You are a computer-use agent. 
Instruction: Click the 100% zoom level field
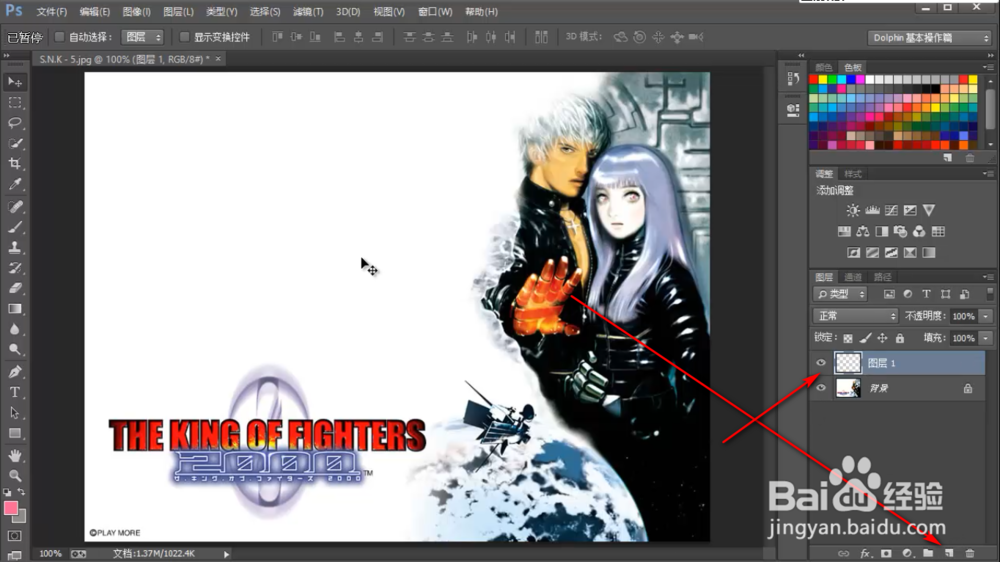(x=50, y=554)
